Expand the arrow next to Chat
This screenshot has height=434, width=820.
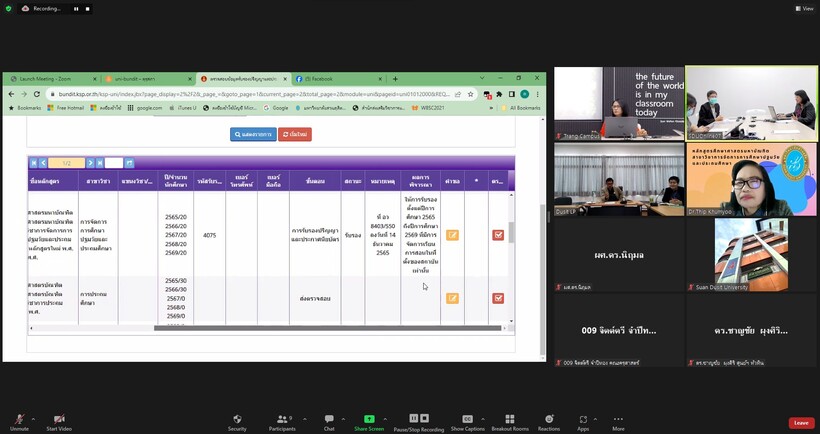tap(343, 419)
